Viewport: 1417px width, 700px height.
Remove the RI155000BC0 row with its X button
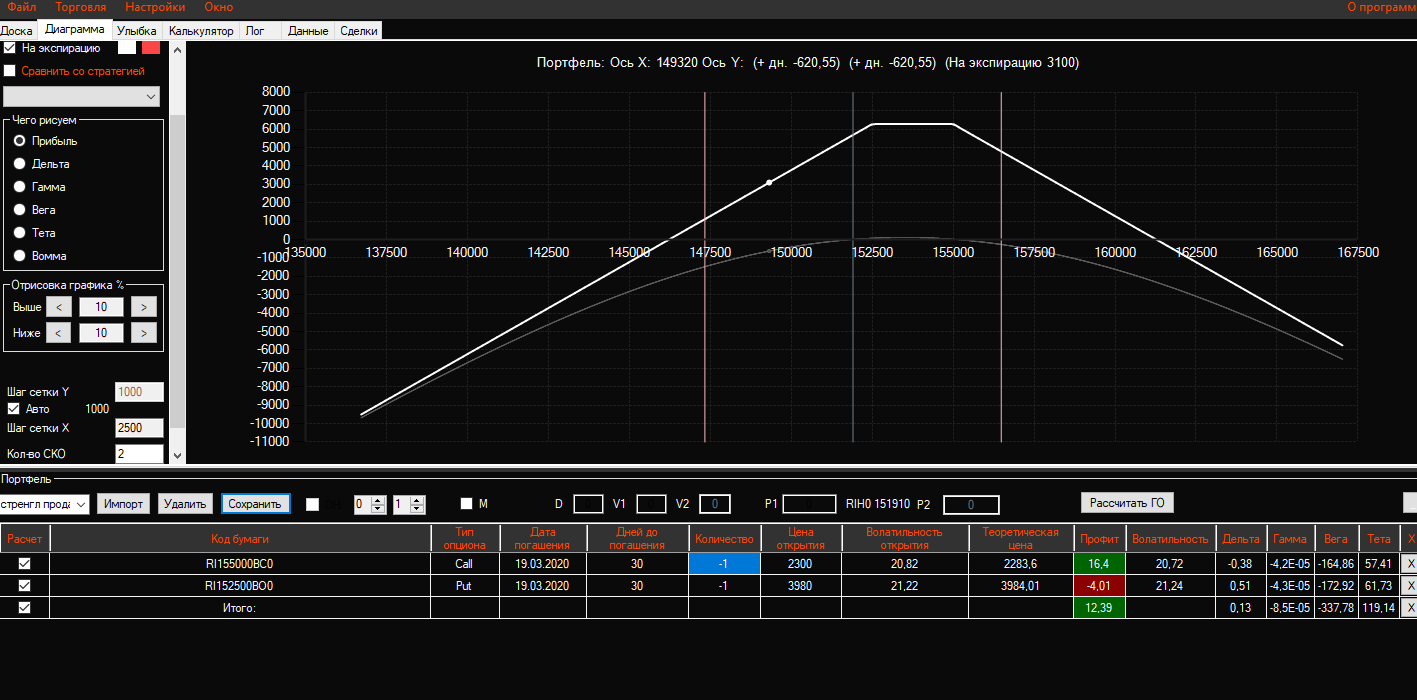pyautogui.click(x=1409, y=564)
